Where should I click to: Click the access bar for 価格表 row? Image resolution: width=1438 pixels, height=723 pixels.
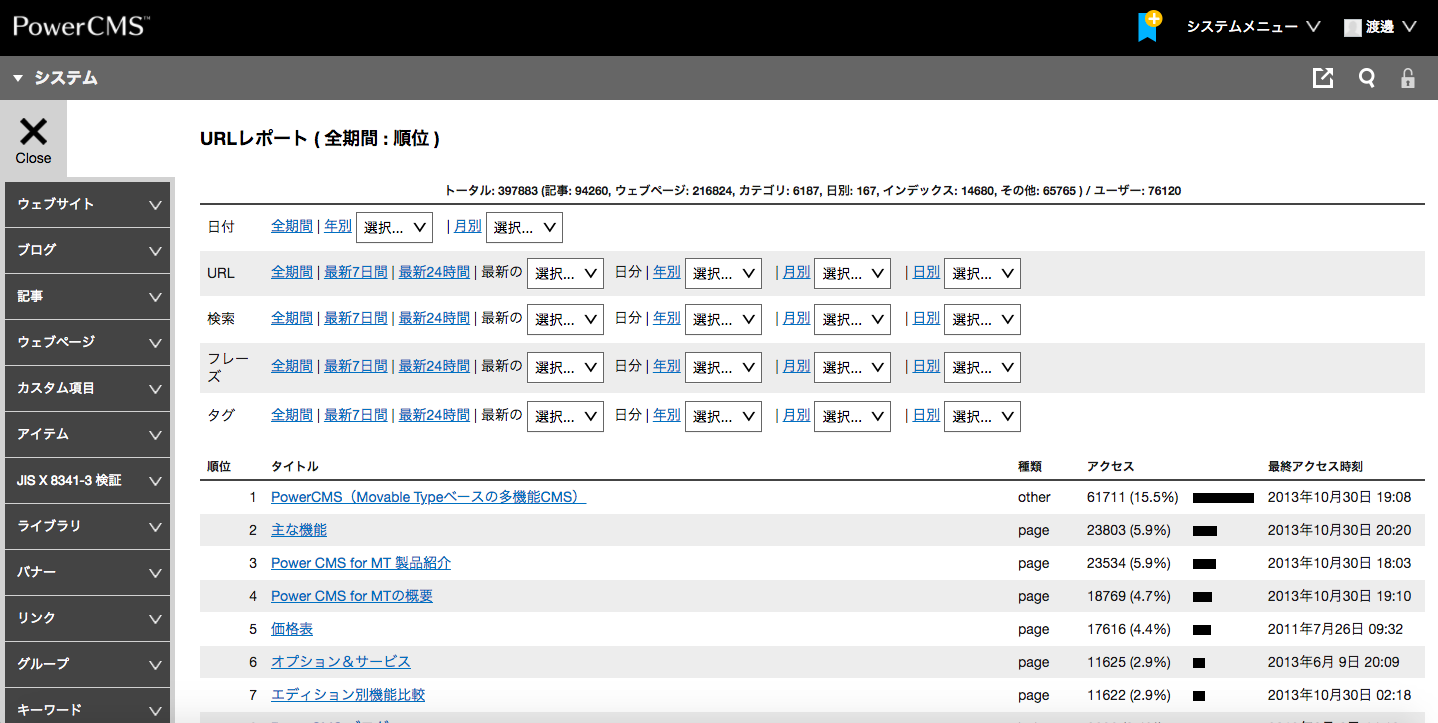click(1202, 629)
